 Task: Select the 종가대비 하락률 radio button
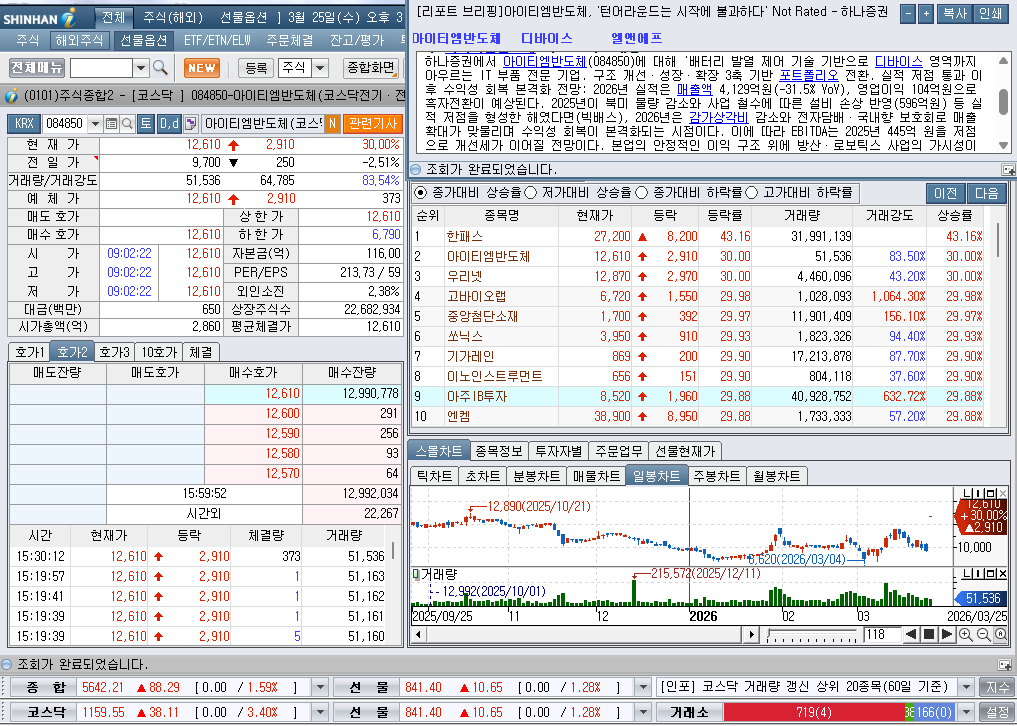tap(641, 193)
